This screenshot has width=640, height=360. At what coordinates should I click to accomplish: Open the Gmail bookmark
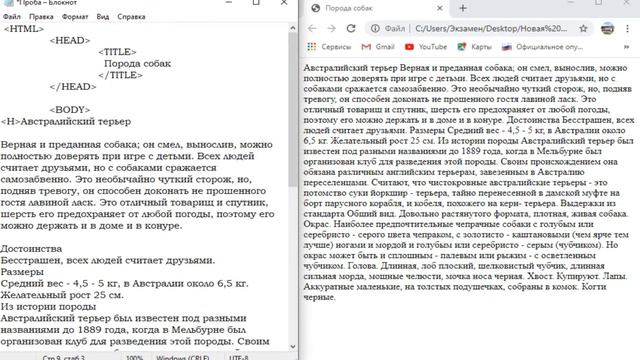(x=378, y=47)
